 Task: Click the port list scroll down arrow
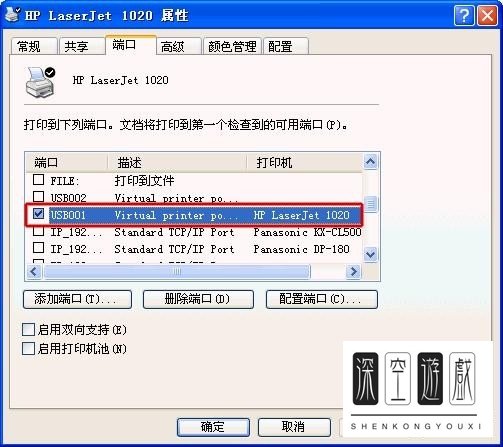[370, 254]
